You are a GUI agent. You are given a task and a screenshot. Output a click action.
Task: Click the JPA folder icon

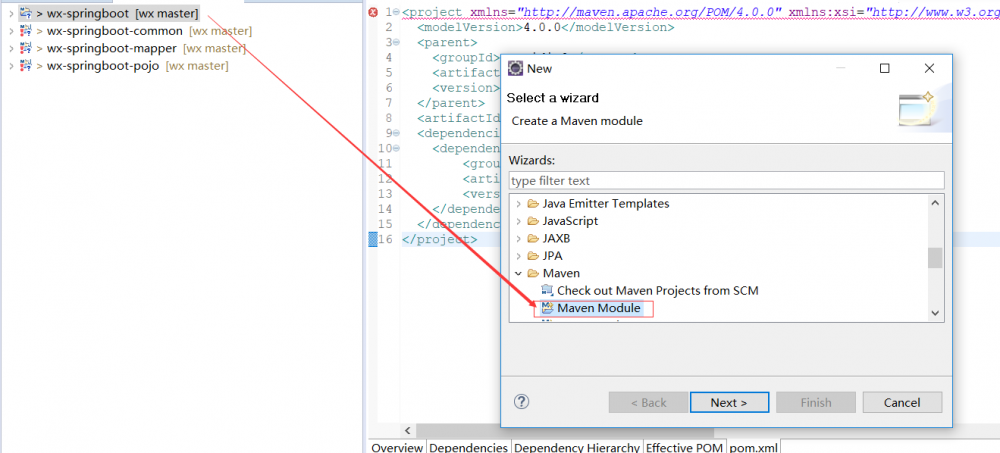533,256
